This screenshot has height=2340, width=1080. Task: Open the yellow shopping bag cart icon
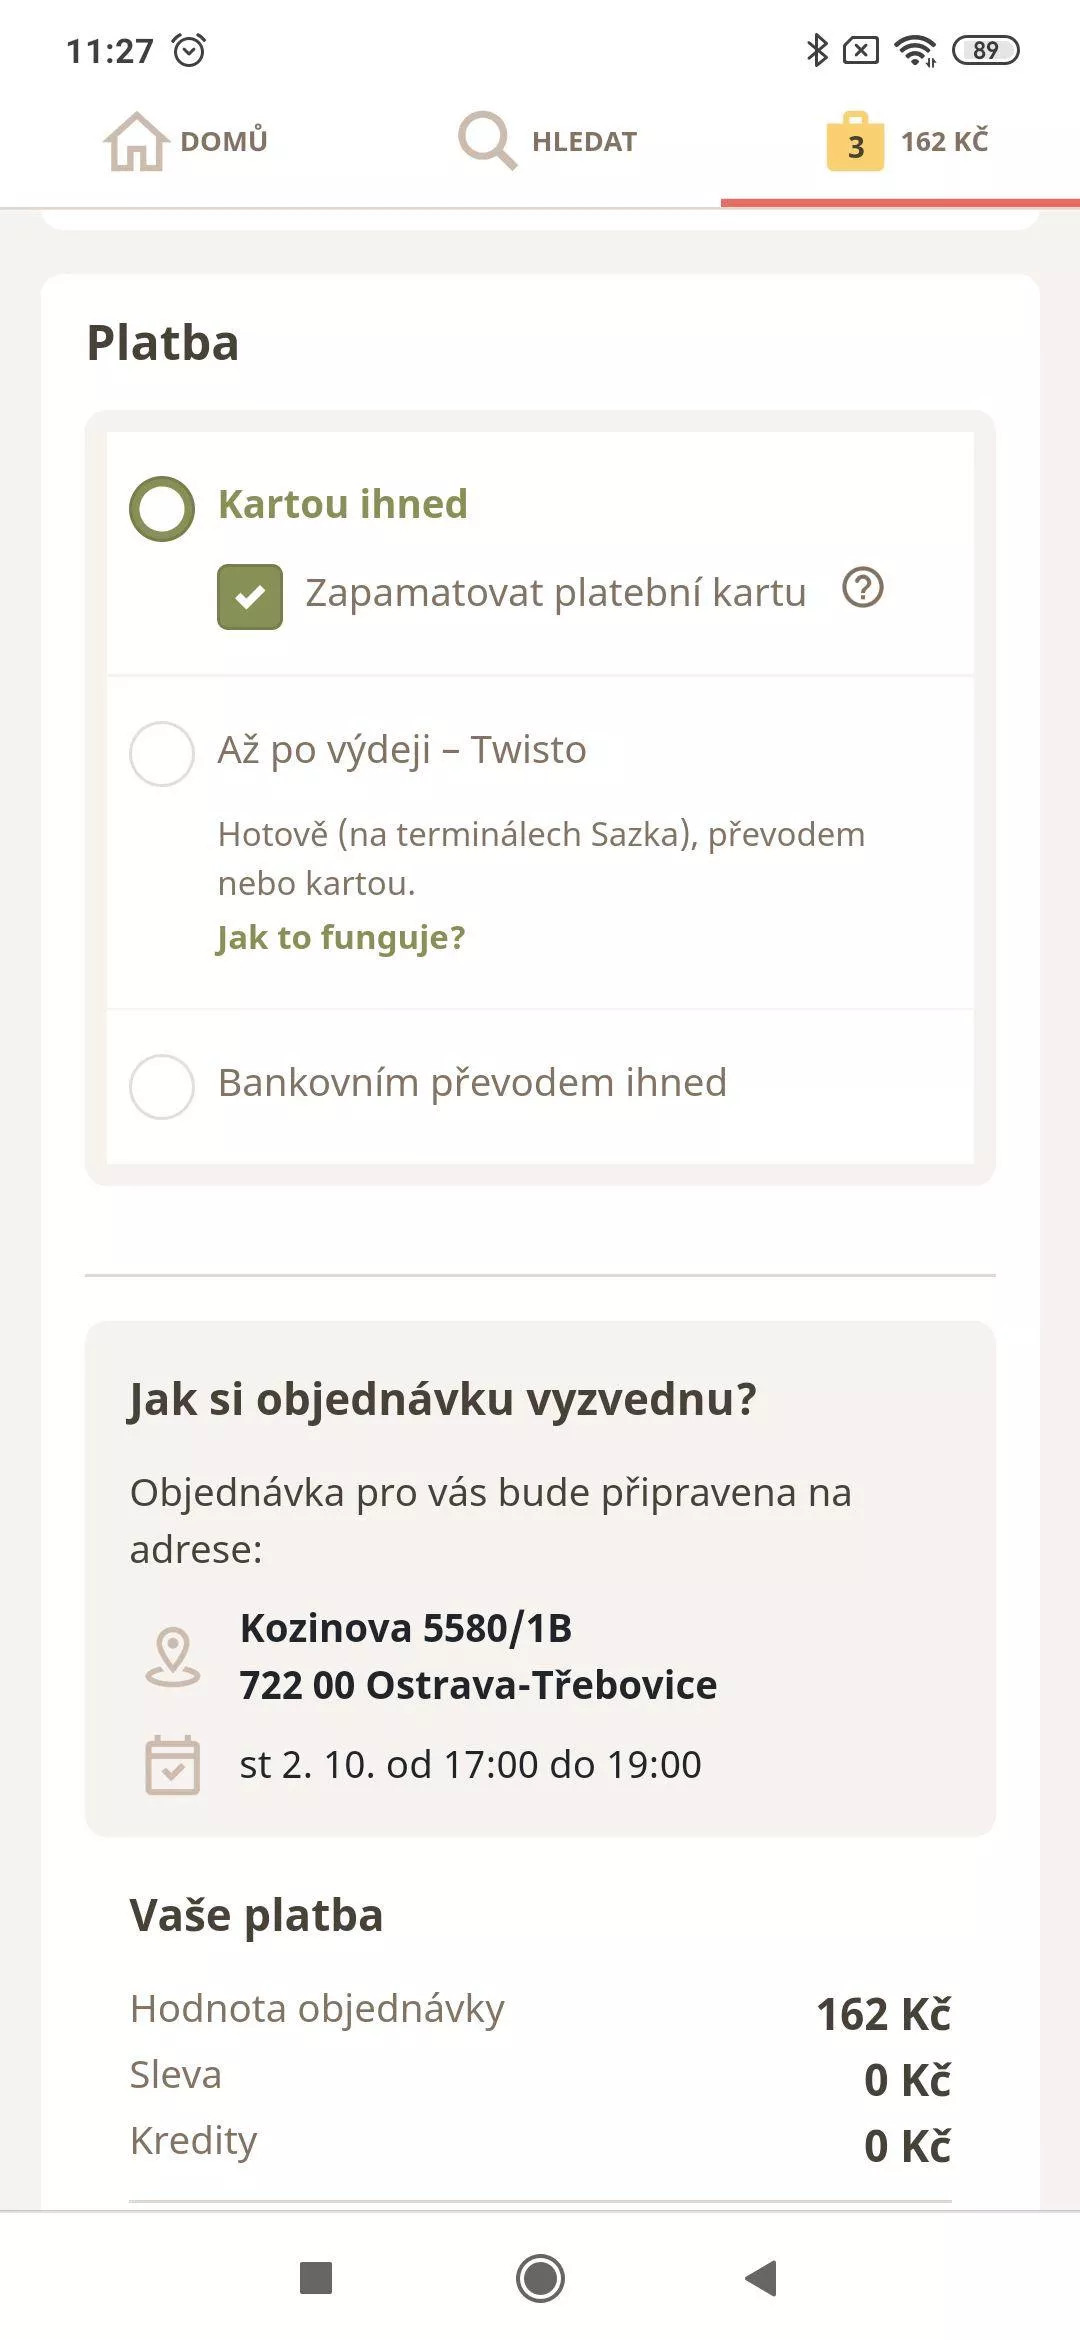click(x=855, y=141)
